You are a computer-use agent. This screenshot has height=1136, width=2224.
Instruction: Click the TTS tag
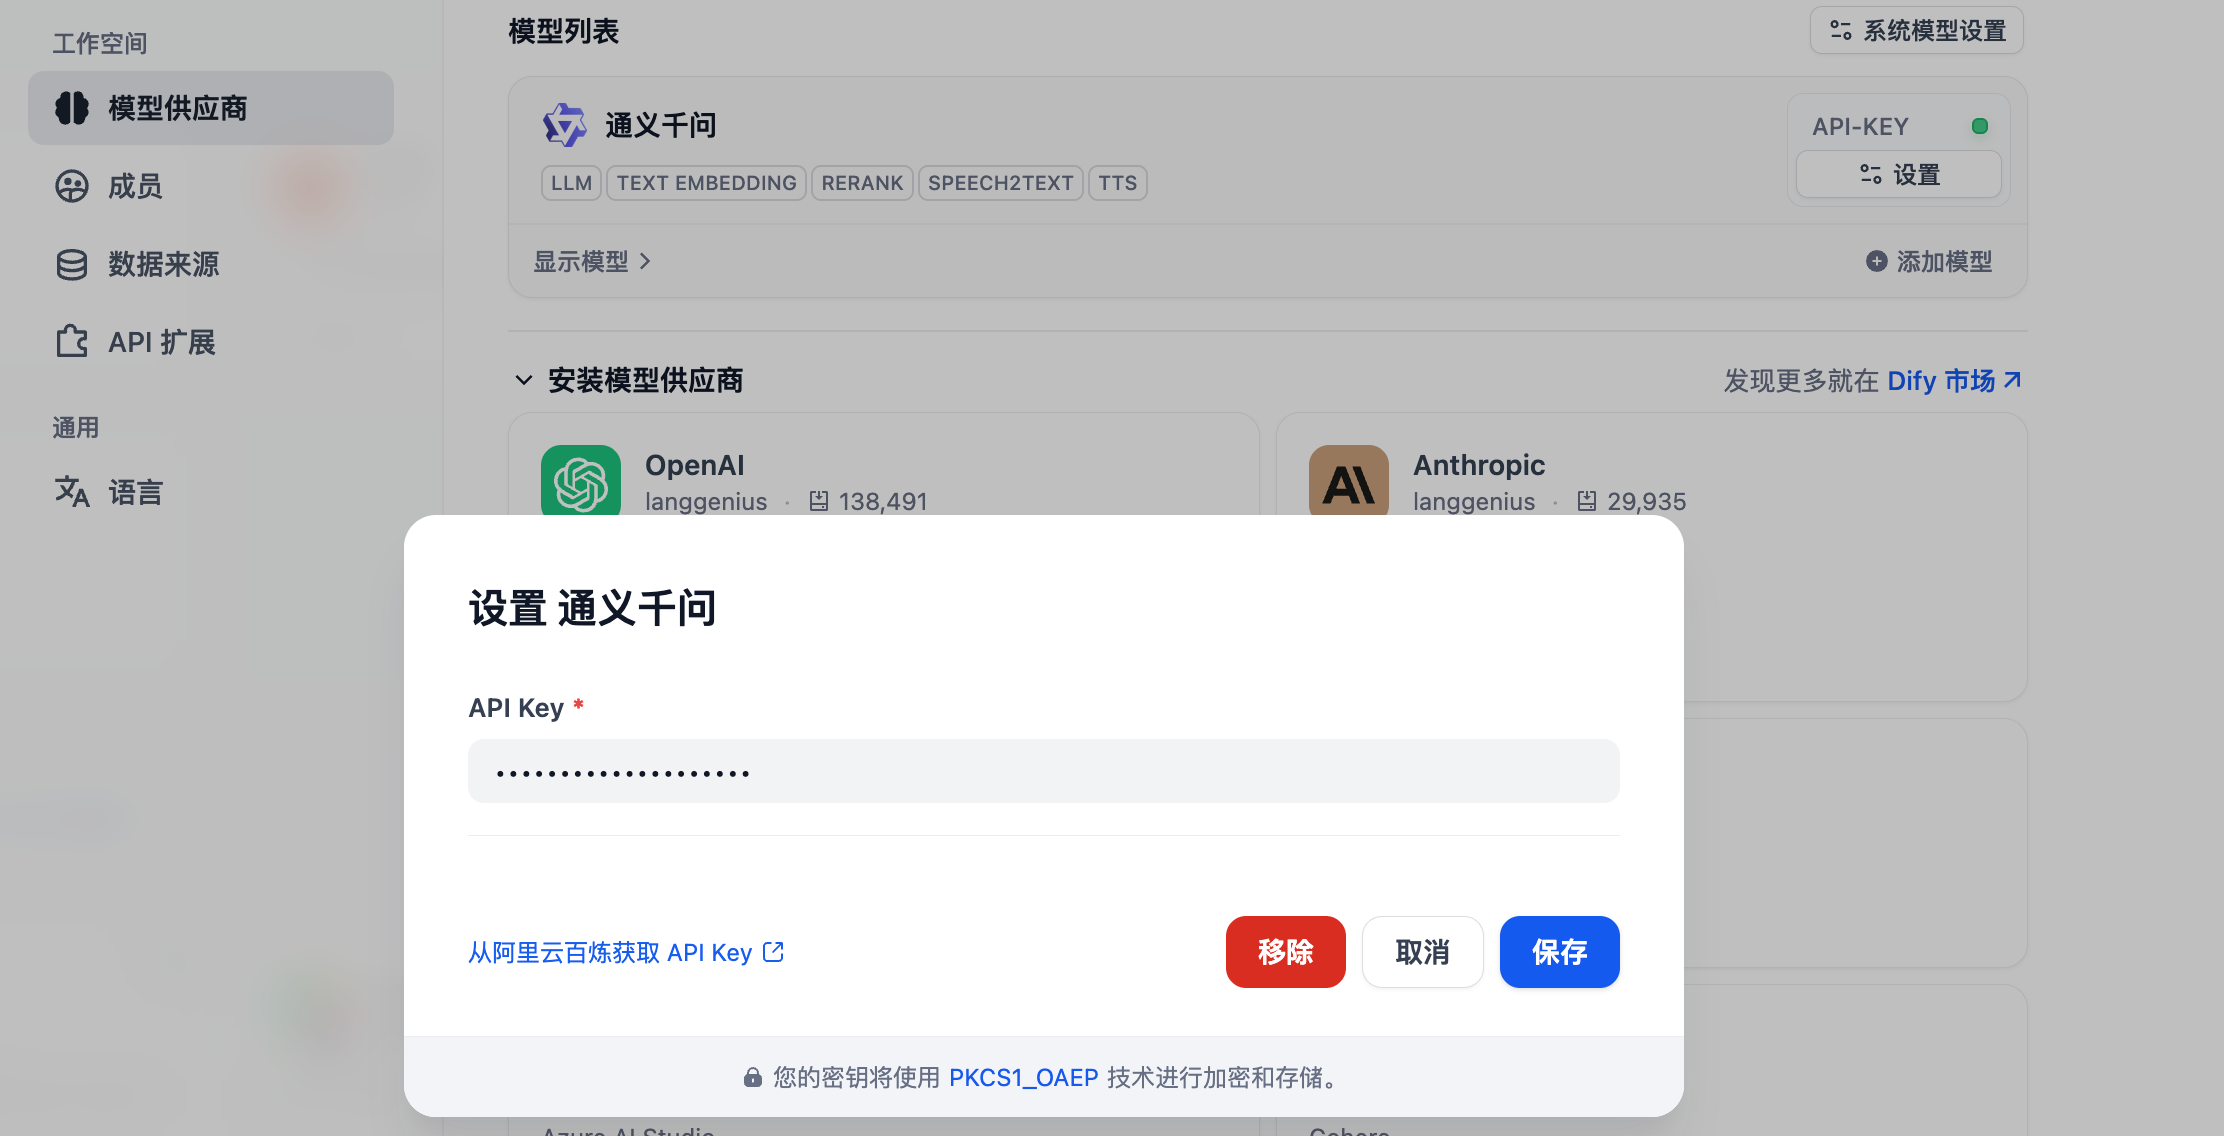(1118, 183)
